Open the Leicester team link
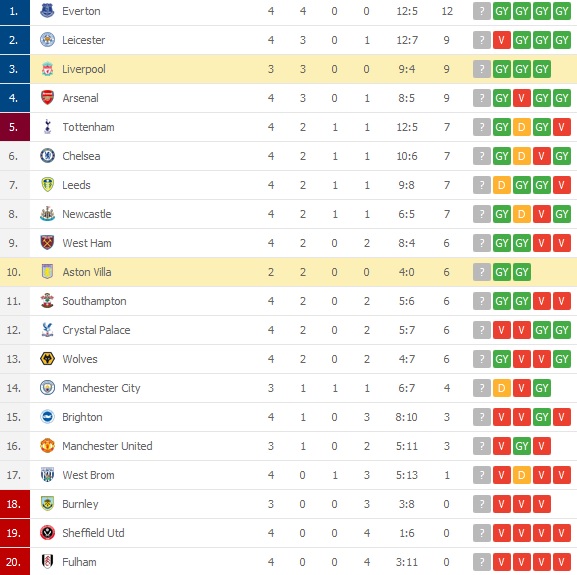577x575 pixels. (84, 40)
